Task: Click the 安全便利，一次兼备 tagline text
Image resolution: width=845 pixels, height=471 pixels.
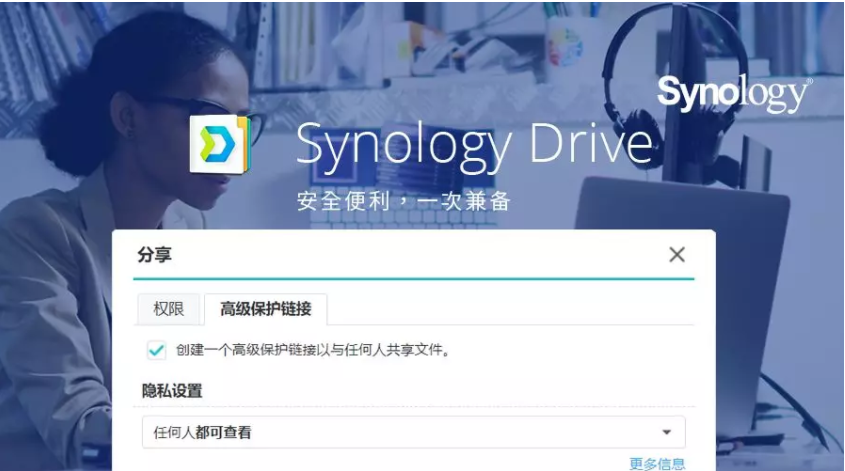Action: 404,202
